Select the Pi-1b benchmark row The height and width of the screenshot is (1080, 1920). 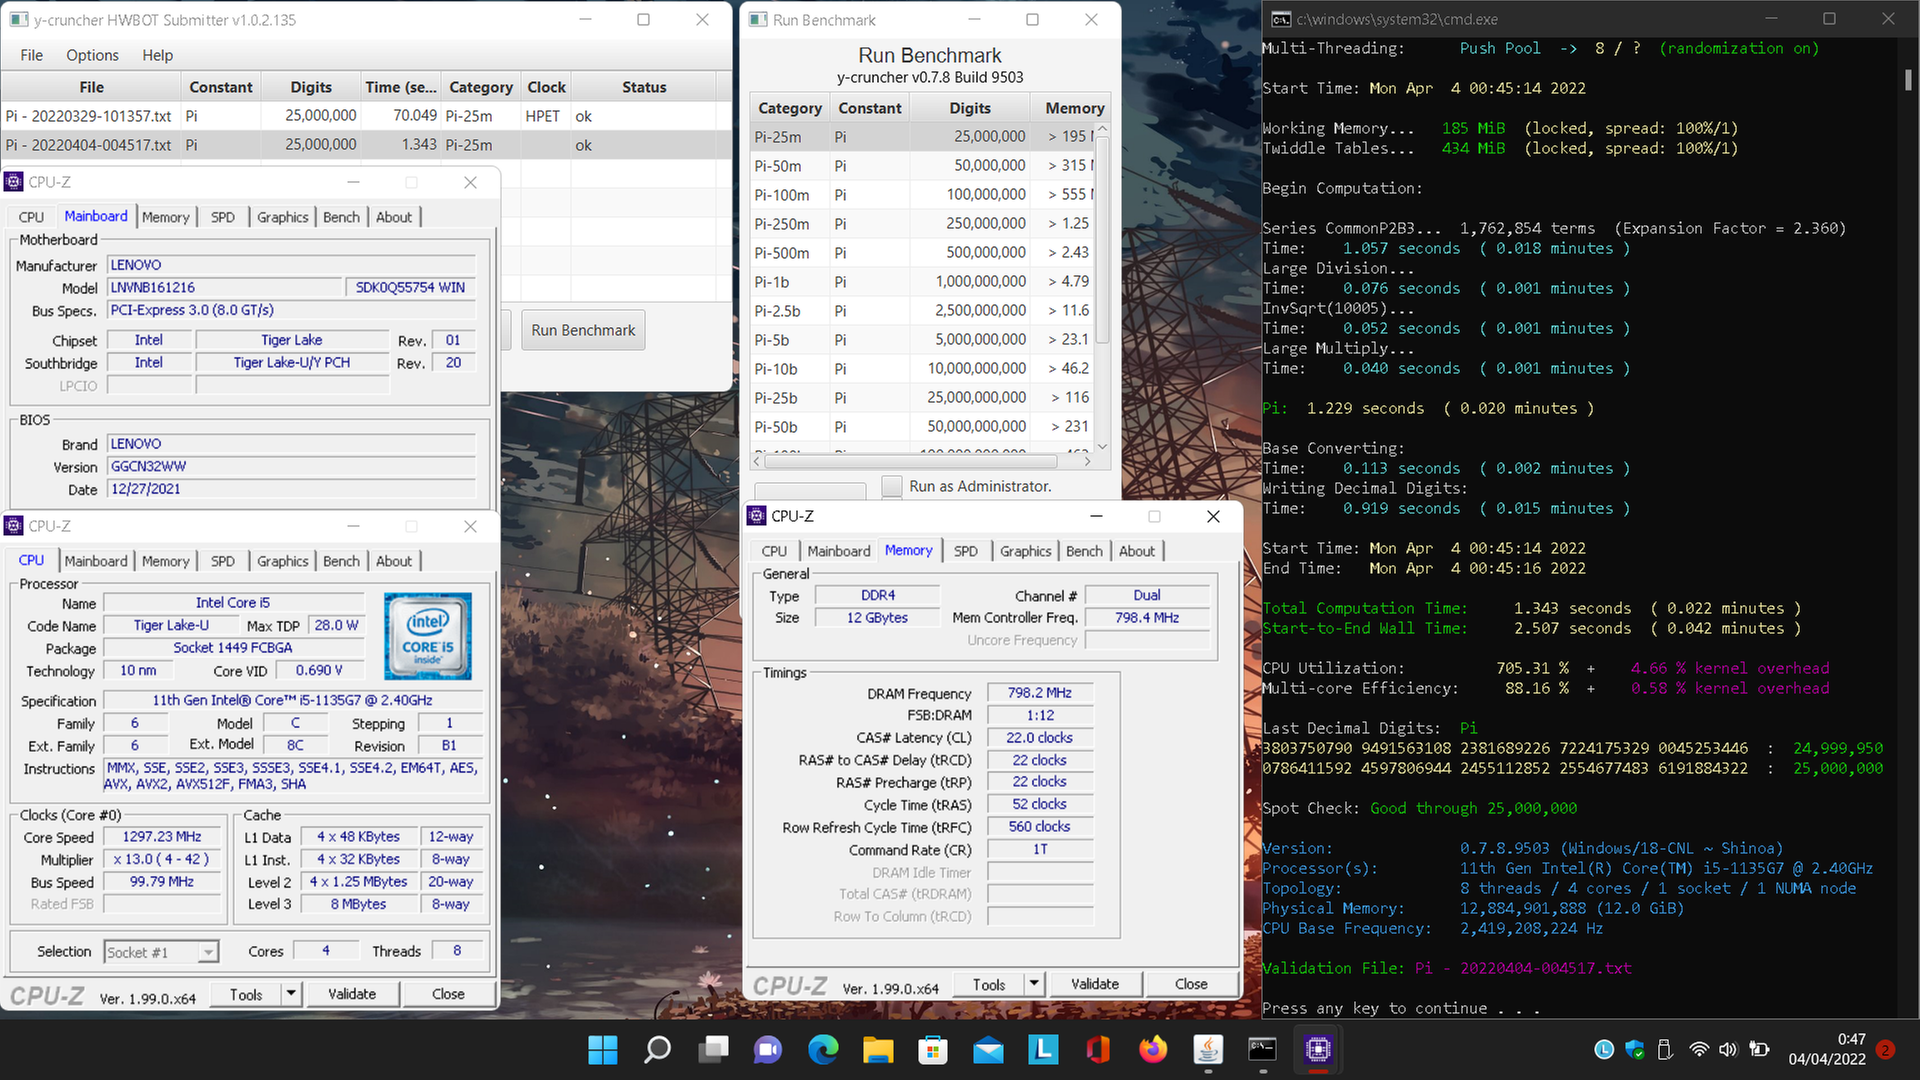[x=922, y=282]
